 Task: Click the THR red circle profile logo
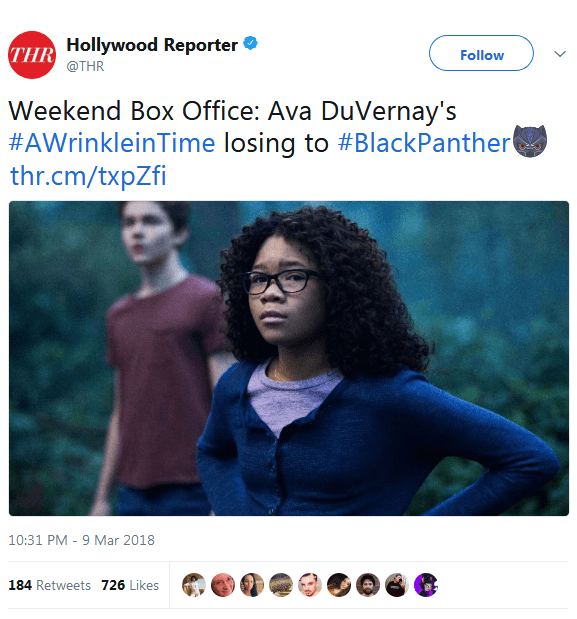pyautogui.click(x=32, y=55)
